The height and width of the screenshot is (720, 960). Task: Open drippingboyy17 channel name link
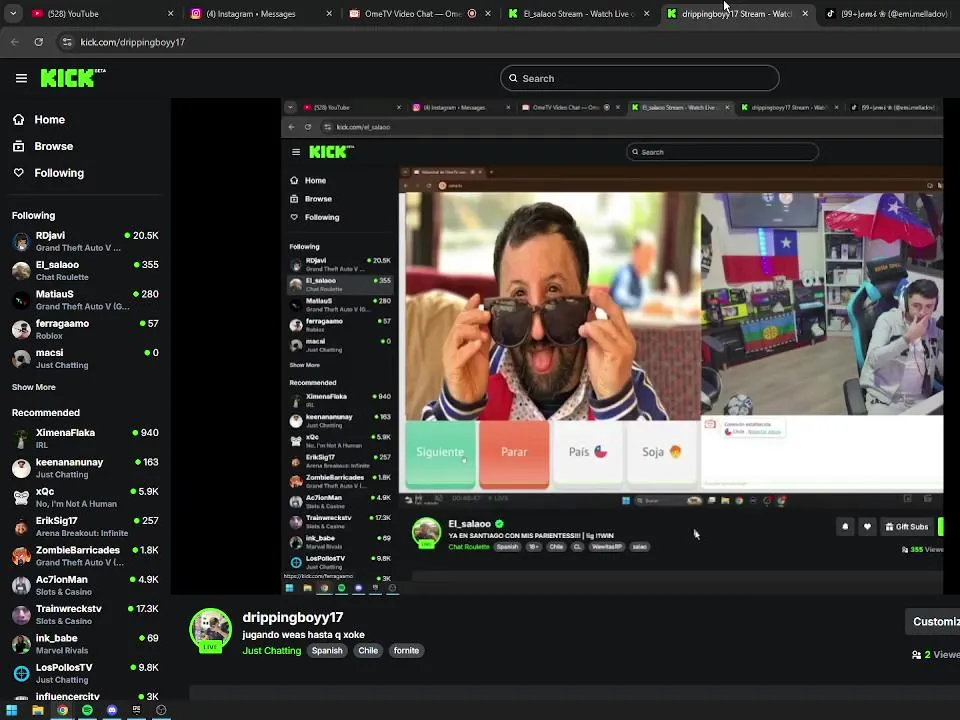click(x=293, y=617)
